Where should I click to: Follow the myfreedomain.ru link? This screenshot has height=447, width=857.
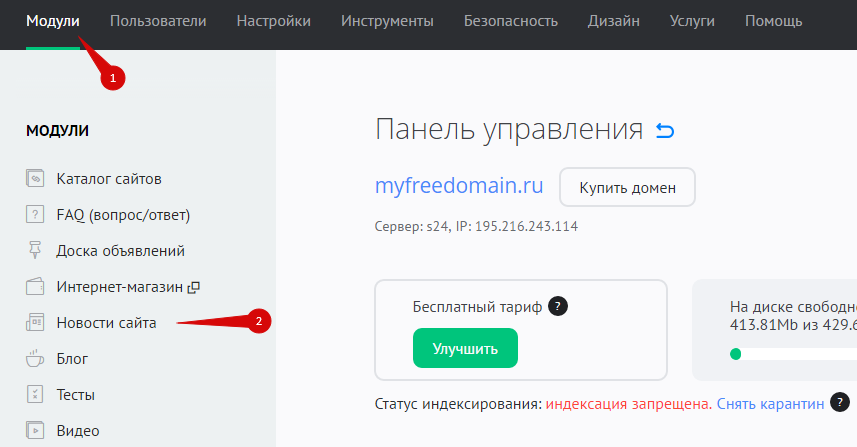tap(459, 186)
